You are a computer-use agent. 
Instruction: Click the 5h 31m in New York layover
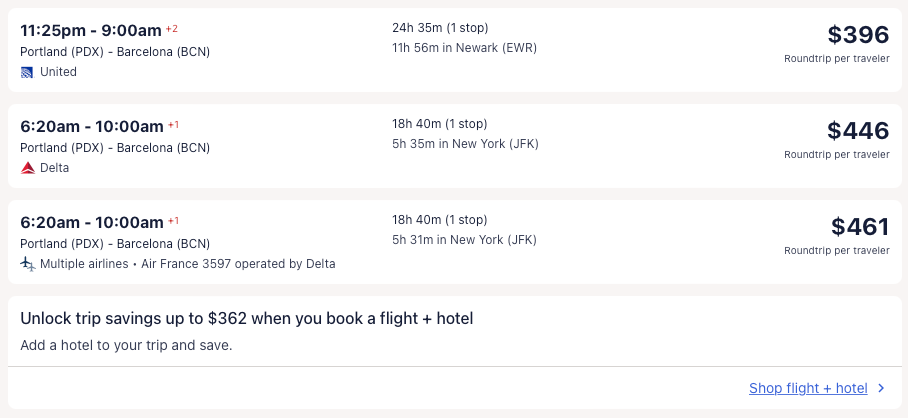464,240
